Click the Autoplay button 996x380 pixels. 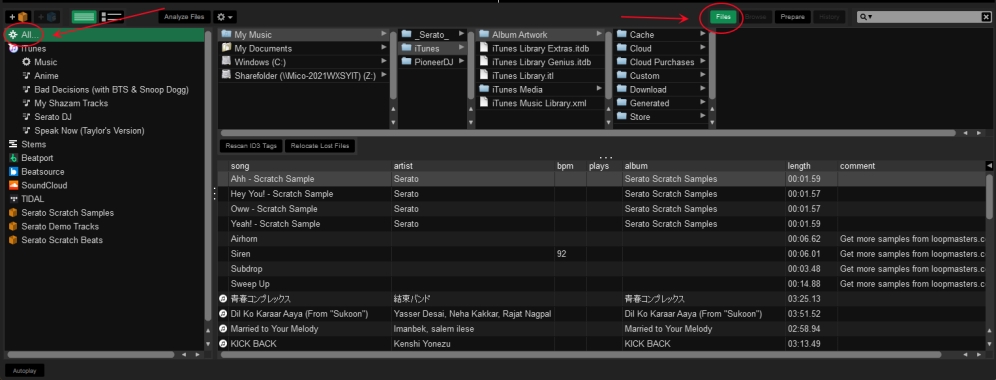25,370
